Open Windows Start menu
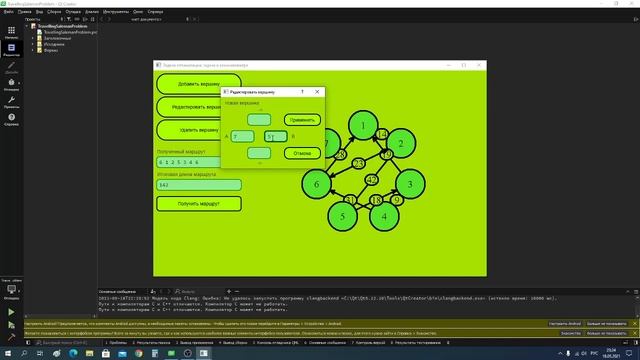Screen dimensions: 640x360 tap(8, 353)
